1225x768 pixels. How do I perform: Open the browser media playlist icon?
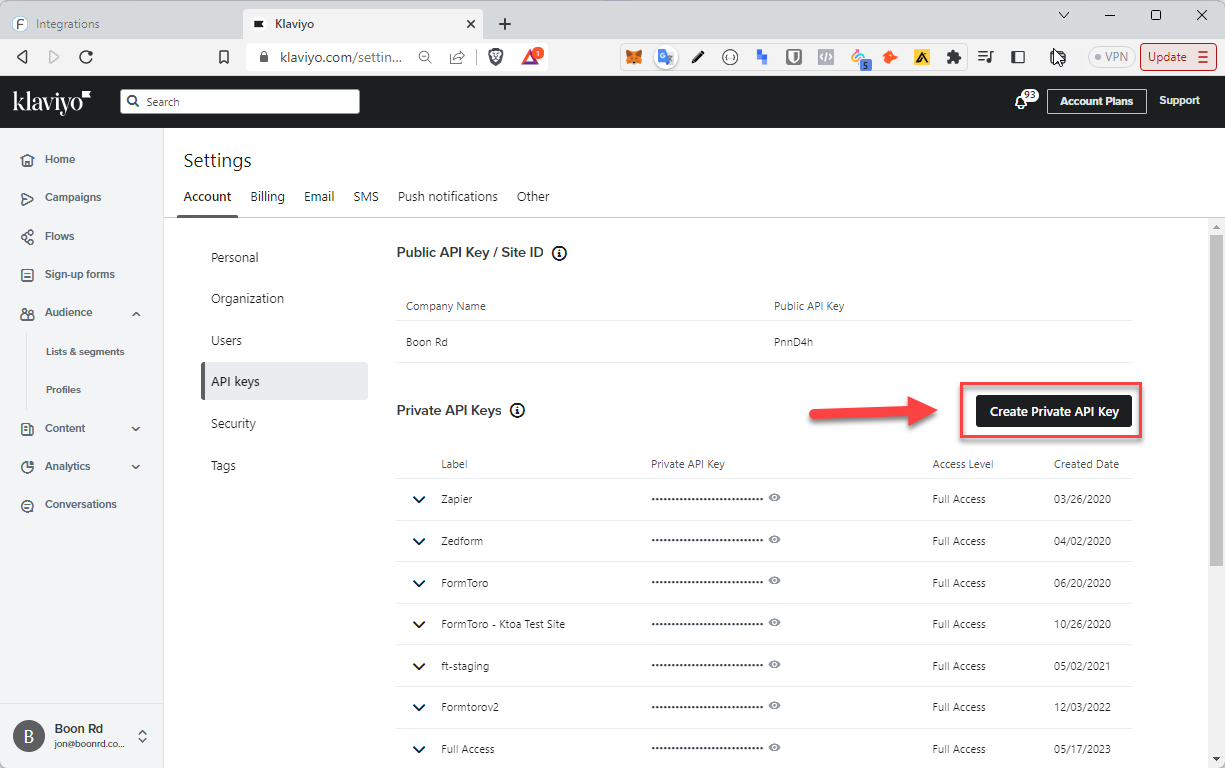coord(985,57)
